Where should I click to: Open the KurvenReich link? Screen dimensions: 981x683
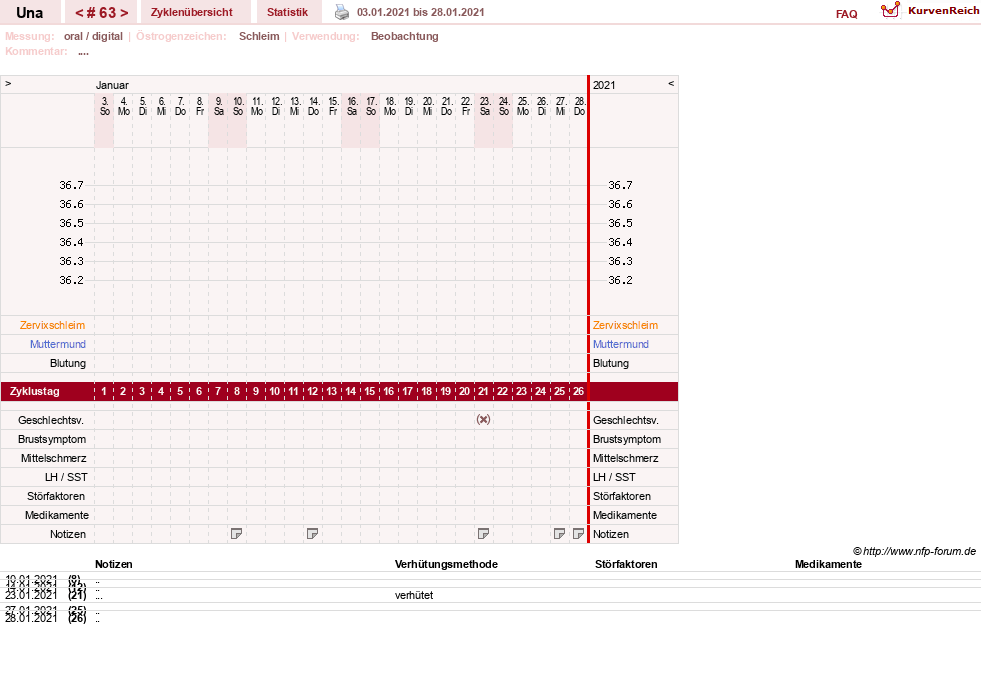point(943,11)
